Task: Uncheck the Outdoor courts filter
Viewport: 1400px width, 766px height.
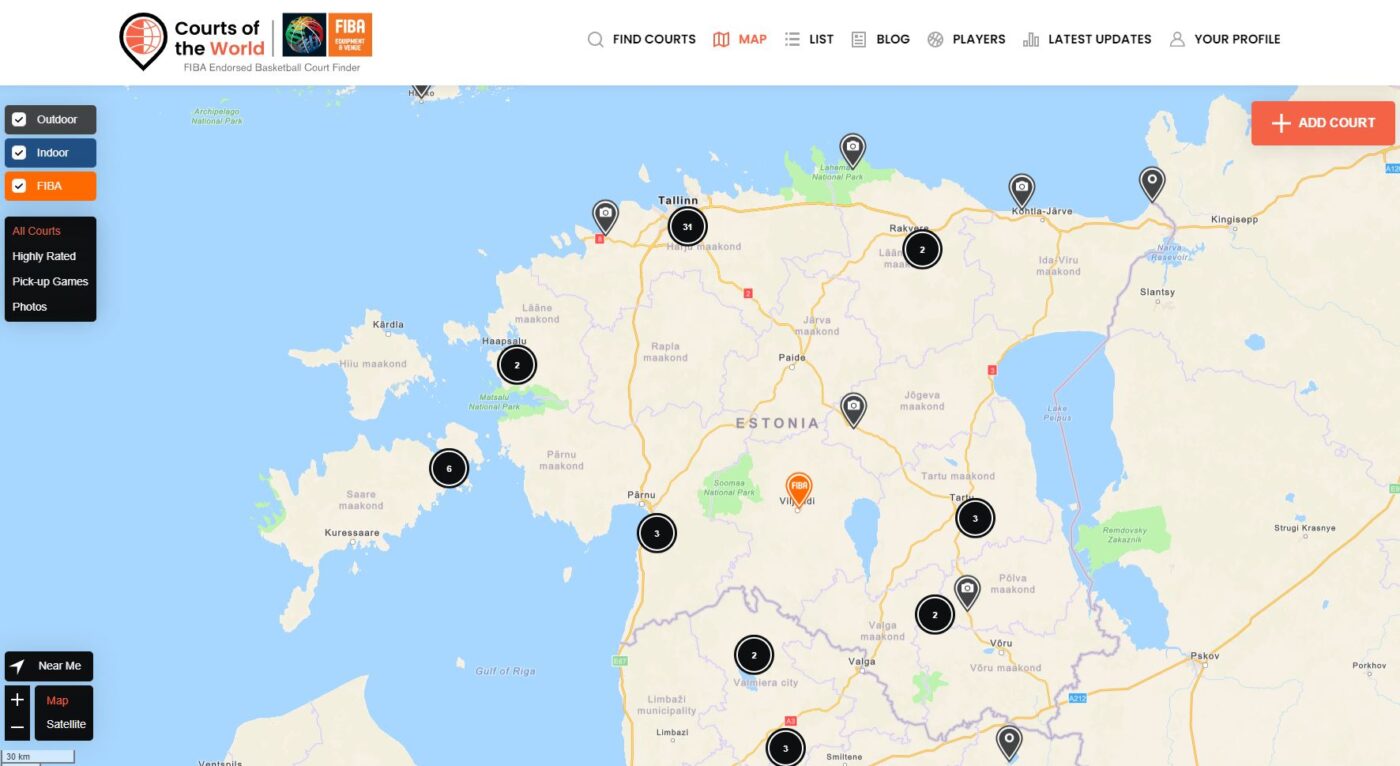Action: coord(19,120)
